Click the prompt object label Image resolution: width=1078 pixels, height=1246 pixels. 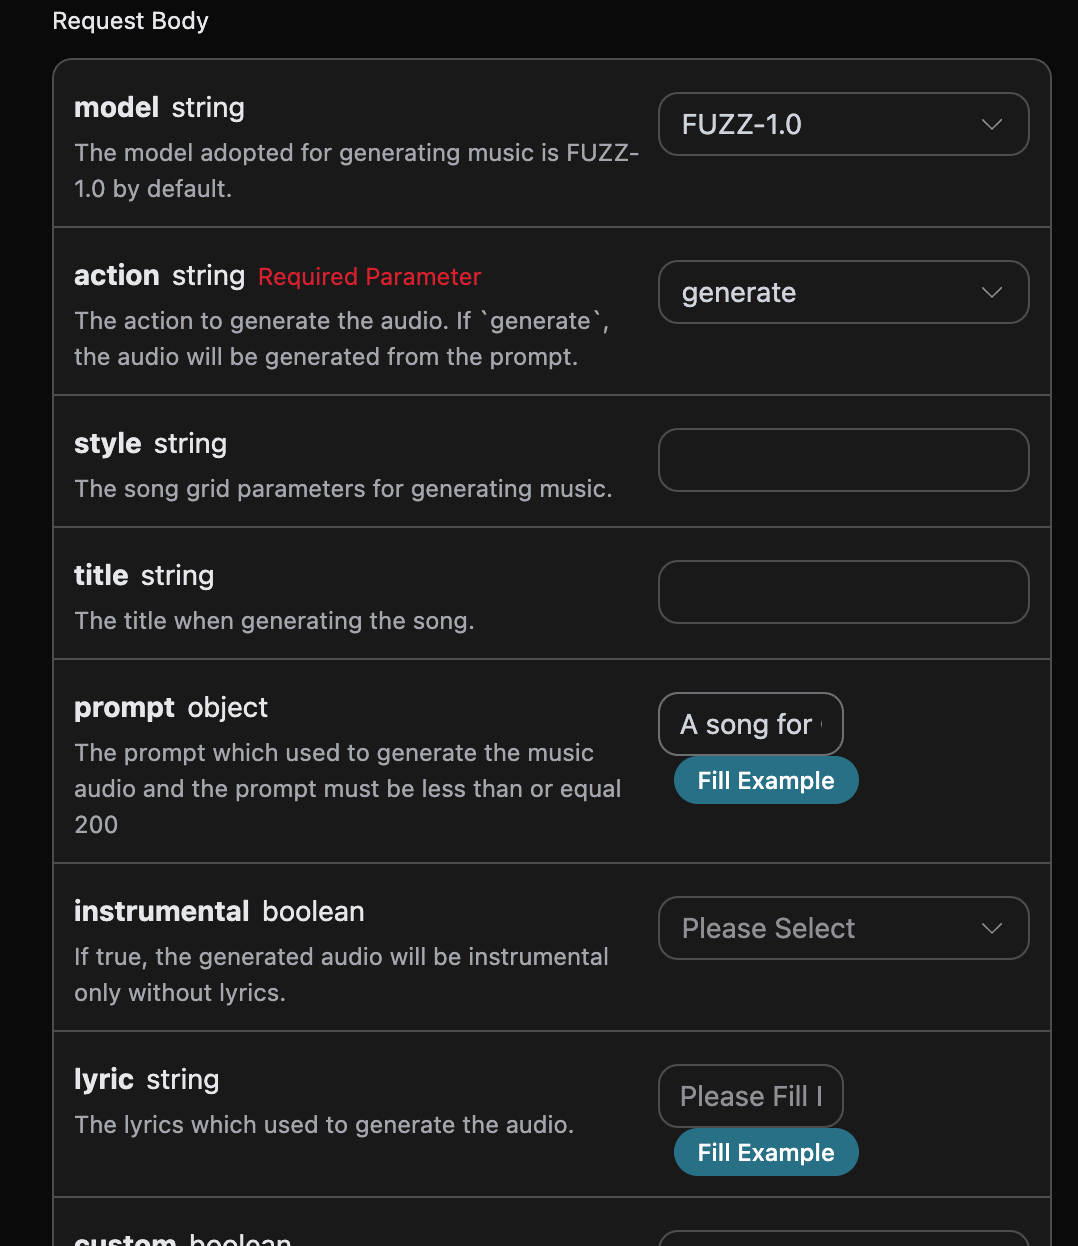(170, 707)
